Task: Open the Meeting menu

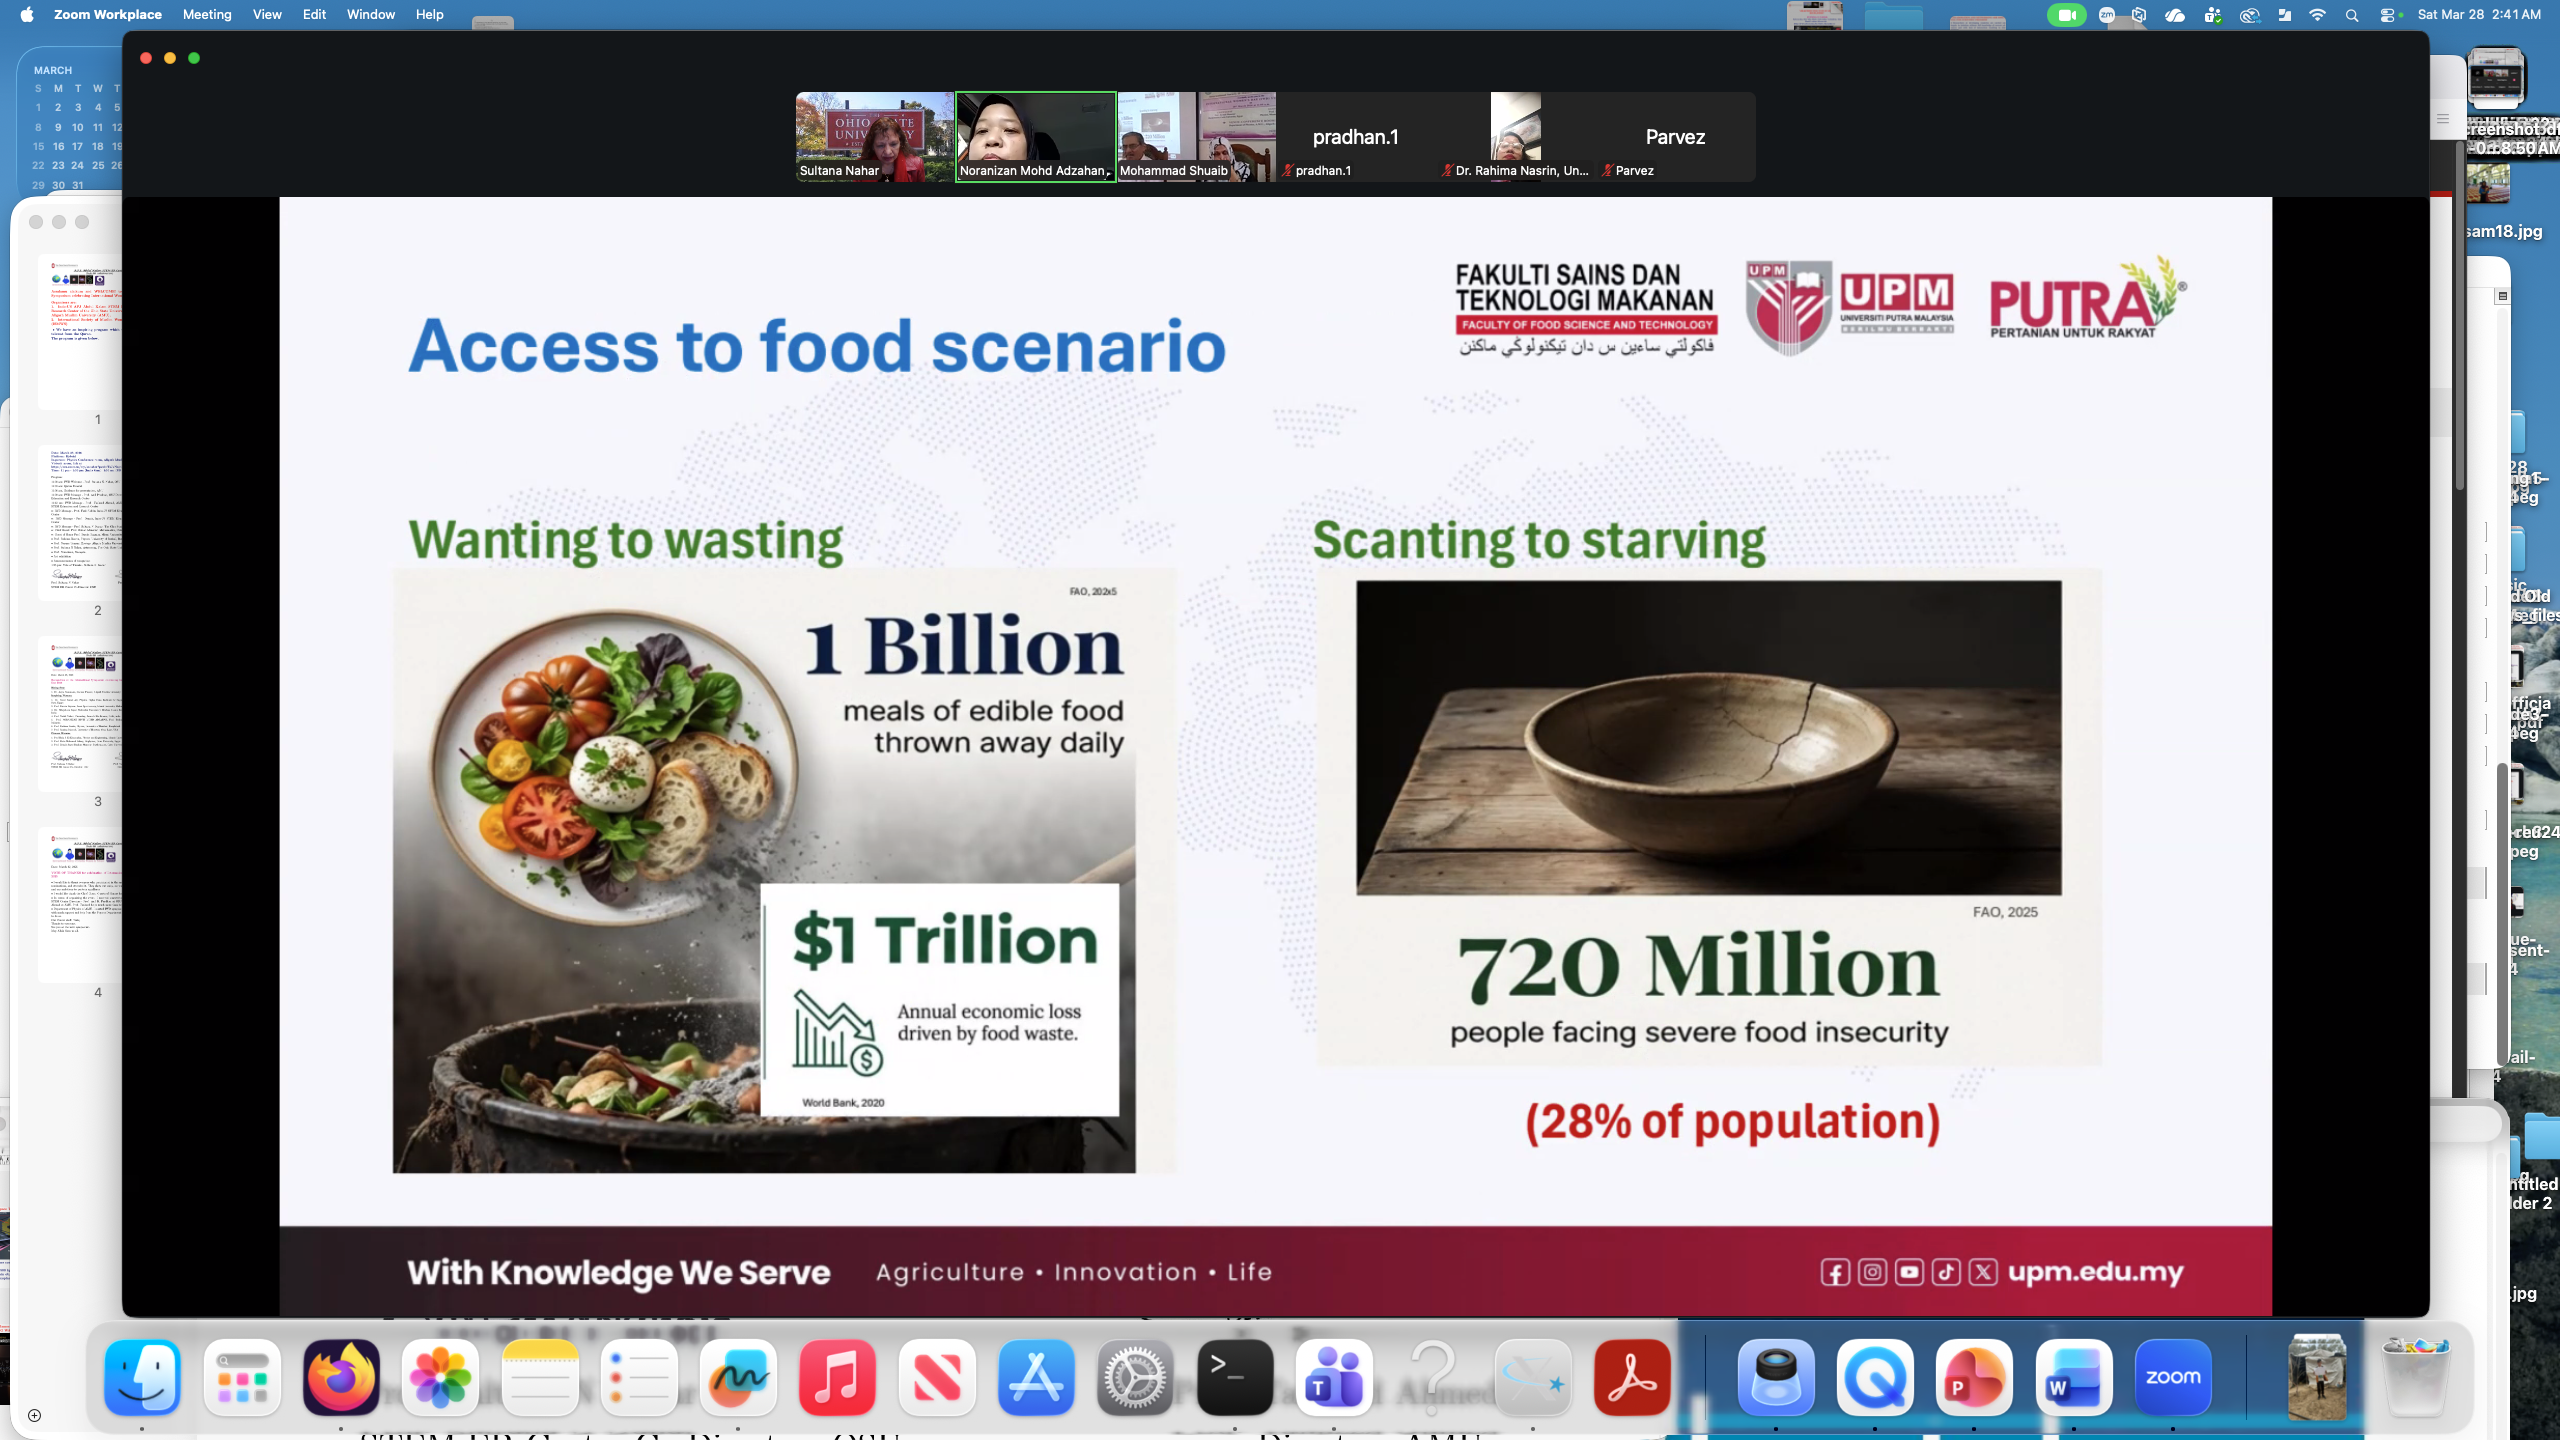Action: (x=207, y=15)
